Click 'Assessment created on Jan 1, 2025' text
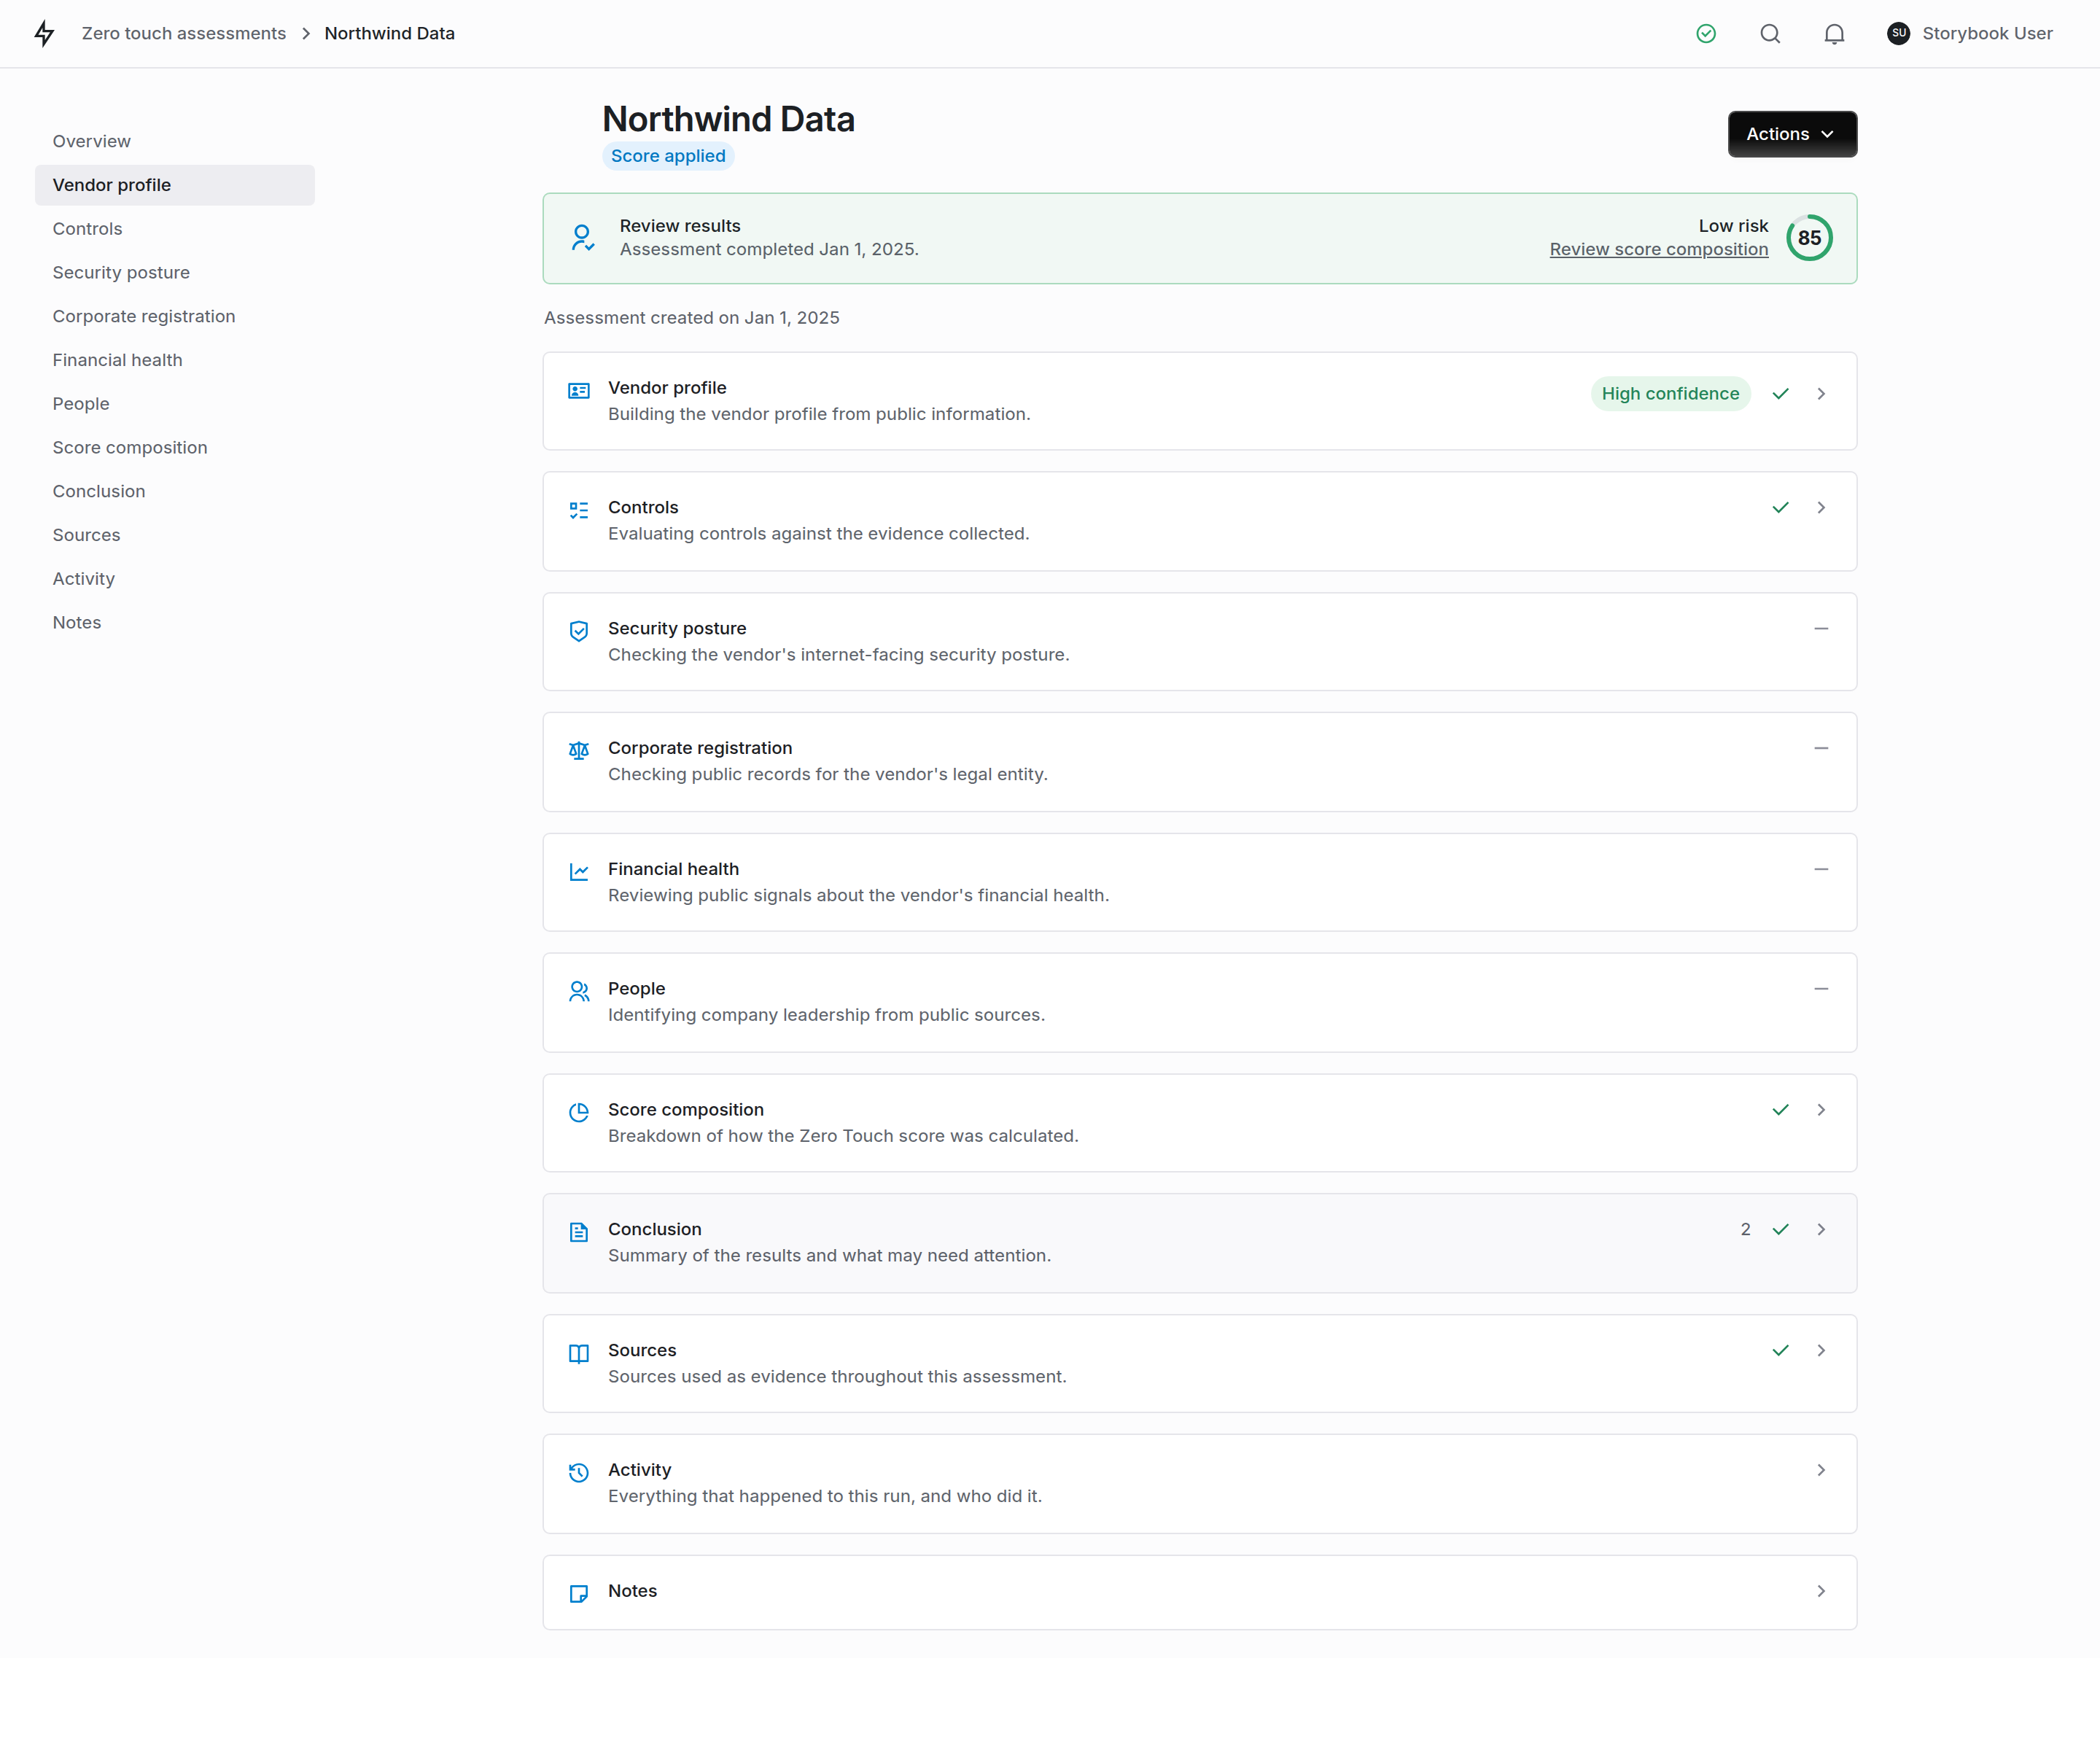2100x1750 pixels. 691,318
